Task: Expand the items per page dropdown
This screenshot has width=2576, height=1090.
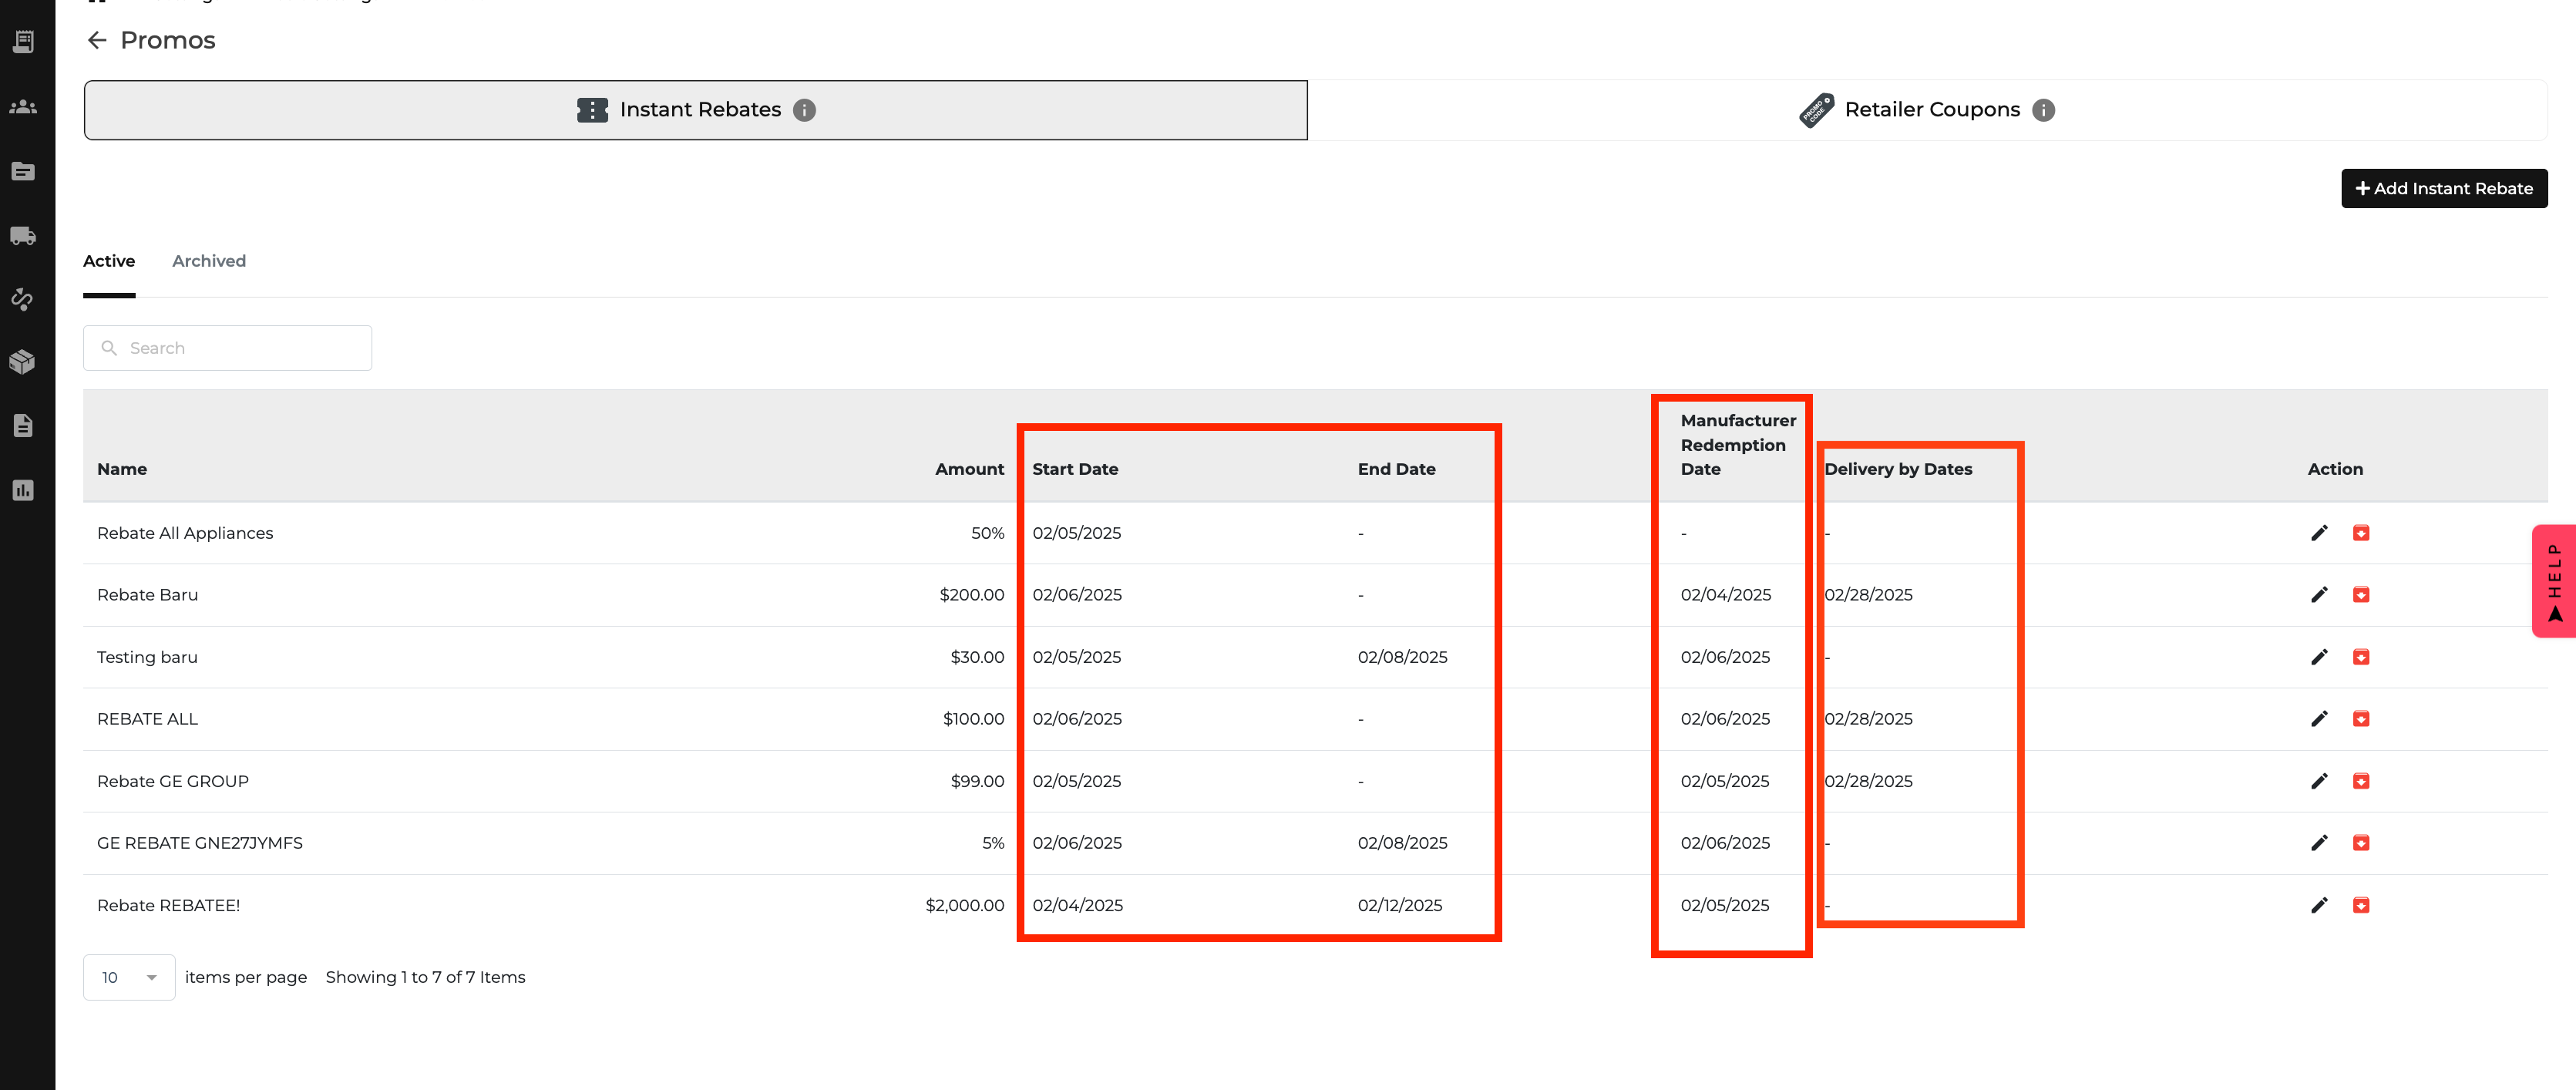Action: click(x=129, y=977)
